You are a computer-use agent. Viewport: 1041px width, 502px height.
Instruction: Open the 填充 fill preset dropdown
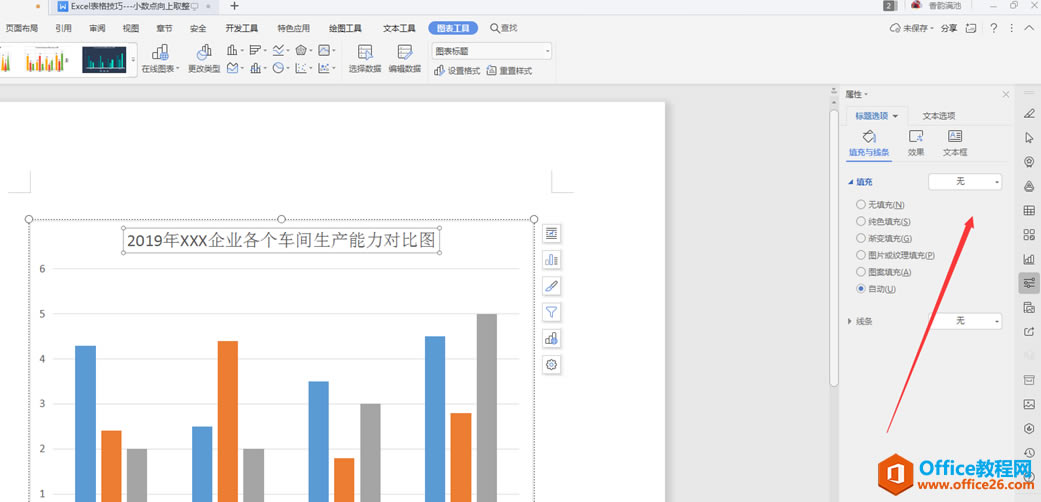tap(965, 181)
